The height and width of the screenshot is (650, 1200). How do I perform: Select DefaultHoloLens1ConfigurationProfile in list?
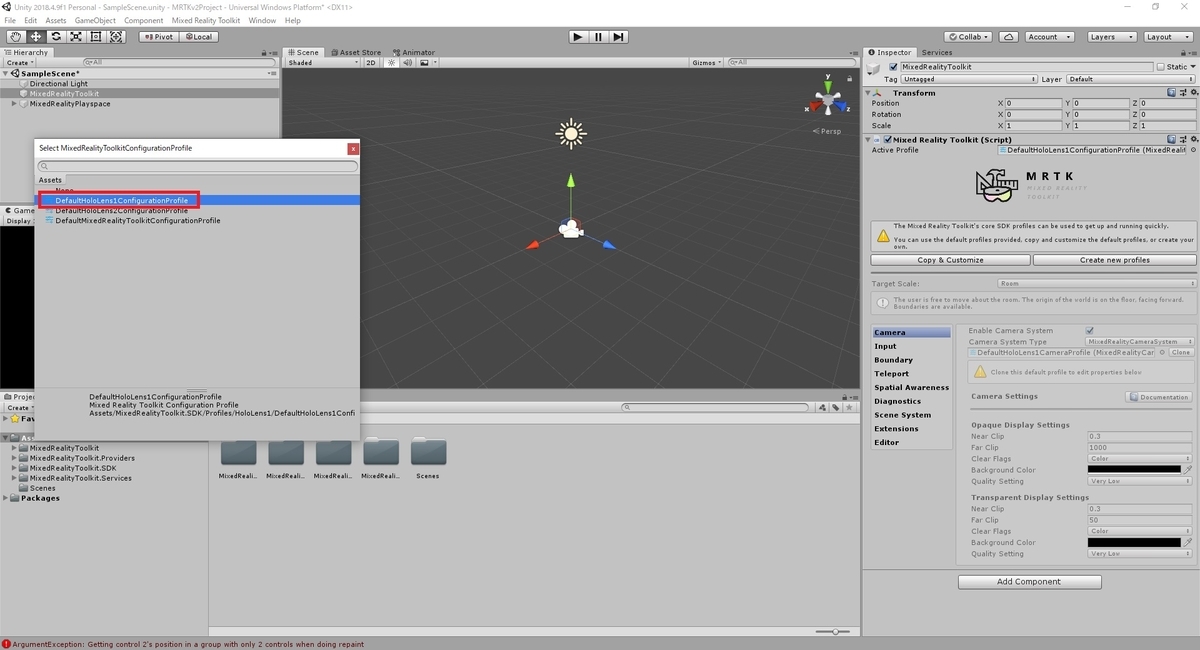tap(121, 200)
